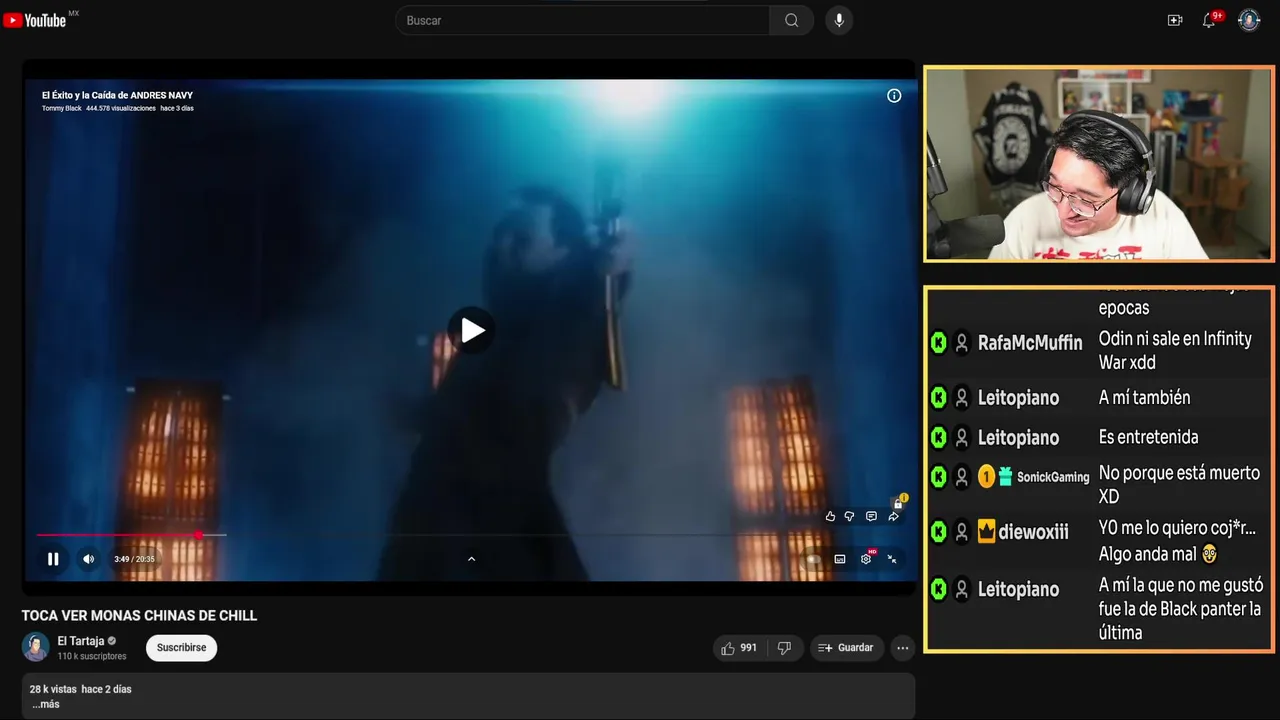Expand the description with ...más
This screenshot has height=720, width=1280.
pos(45,704)
